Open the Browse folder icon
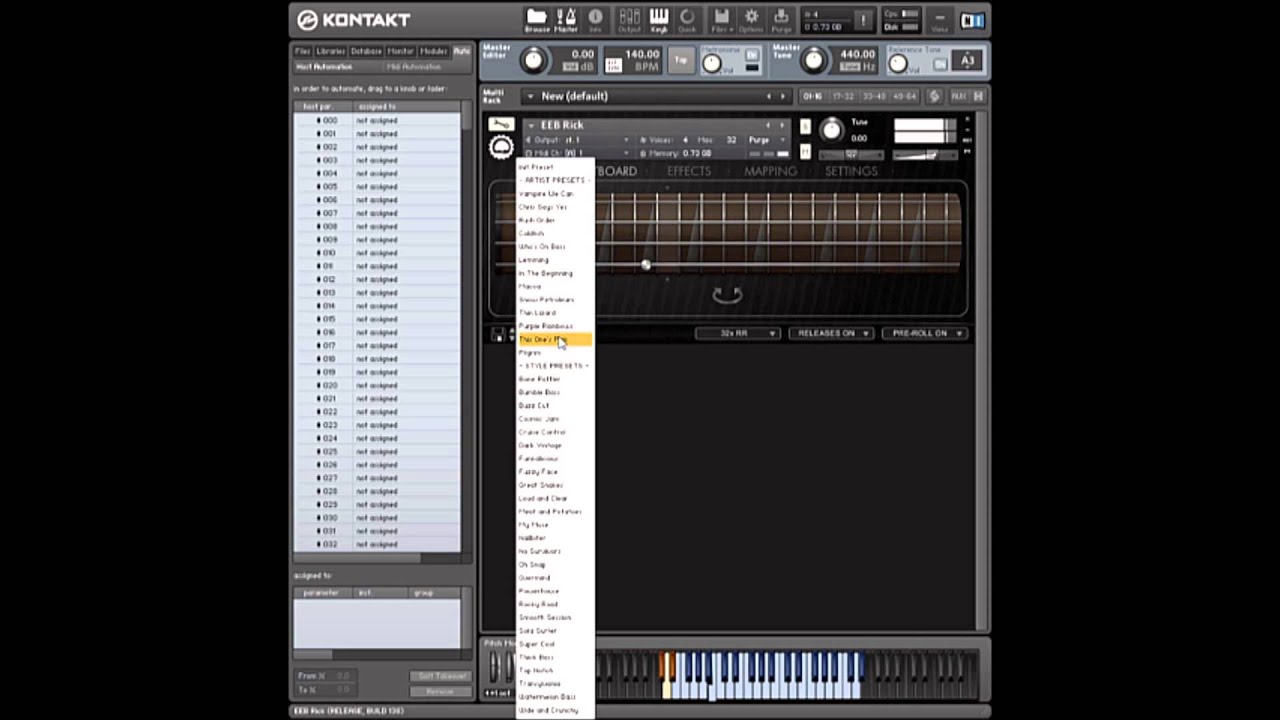Viewport: 1280px width, 720px height. click(537, 20)
